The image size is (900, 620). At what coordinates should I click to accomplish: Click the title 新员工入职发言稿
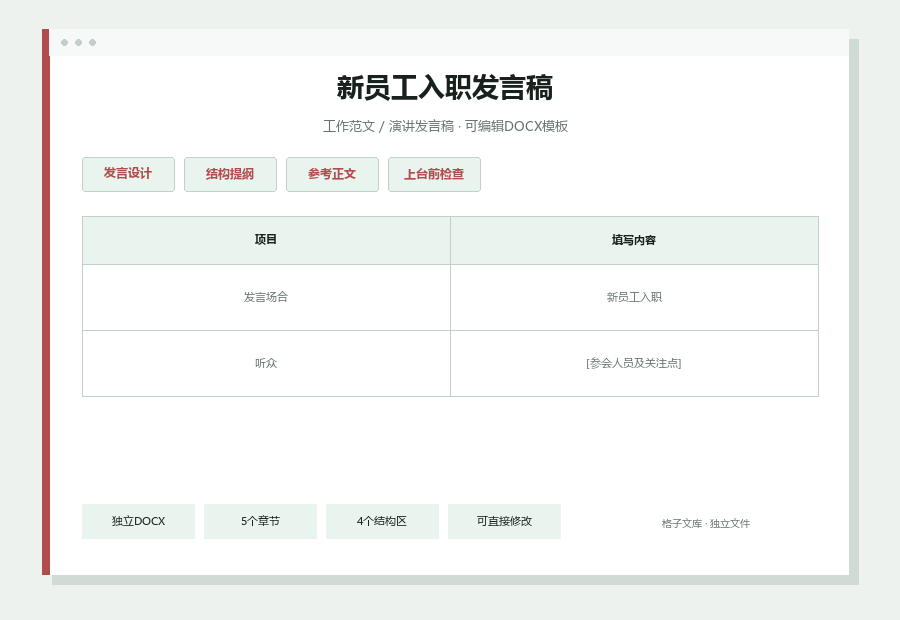[445, 88]
